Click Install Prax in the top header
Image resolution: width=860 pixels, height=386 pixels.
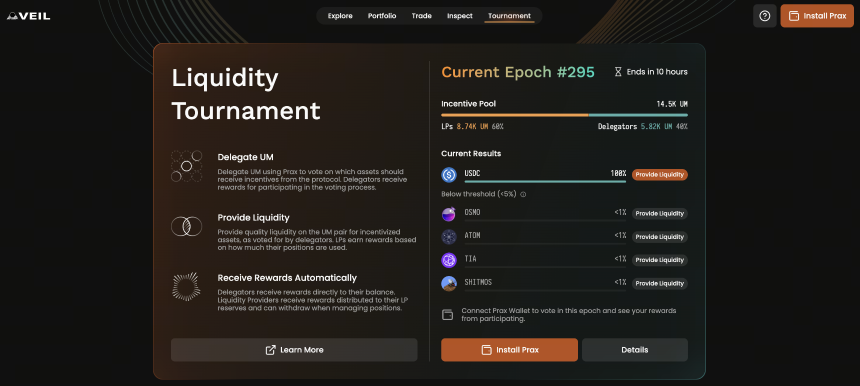817,16
